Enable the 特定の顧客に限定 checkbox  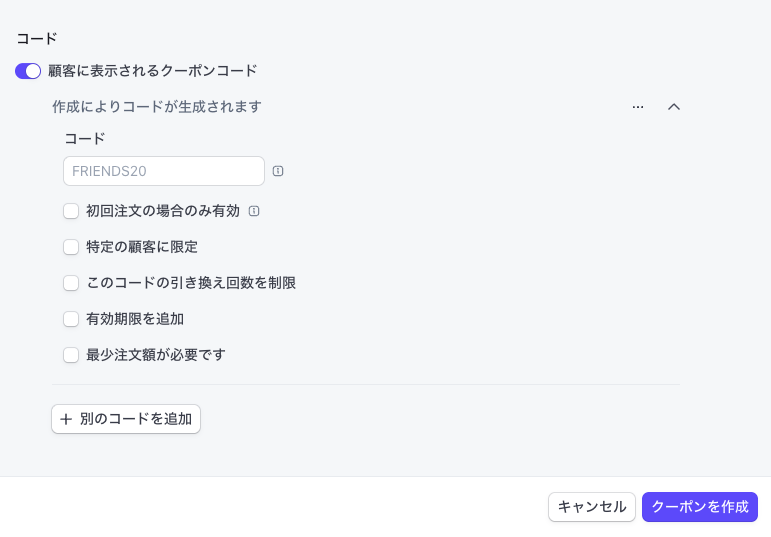click(71, 247)
